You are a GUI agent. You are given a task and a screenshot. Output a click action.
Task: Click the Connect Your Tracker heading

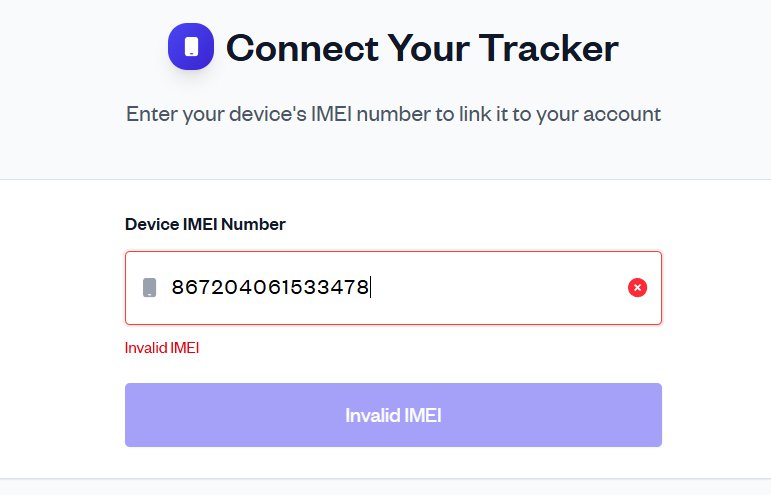422,47
